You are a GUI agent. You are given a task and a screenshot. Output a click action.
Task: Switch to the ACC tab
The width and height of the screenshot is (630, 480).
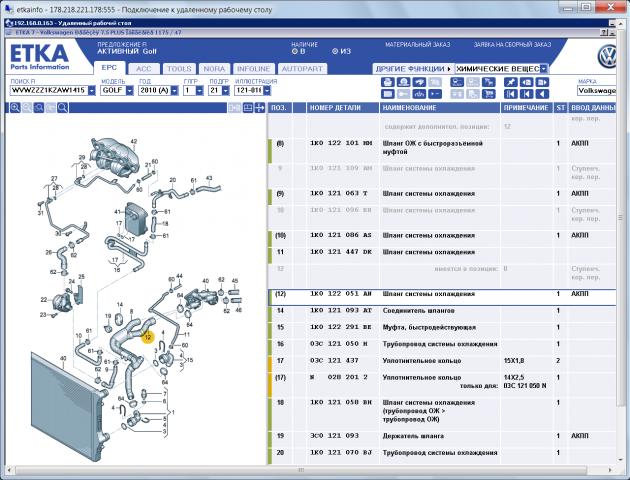tap(144, 69)
